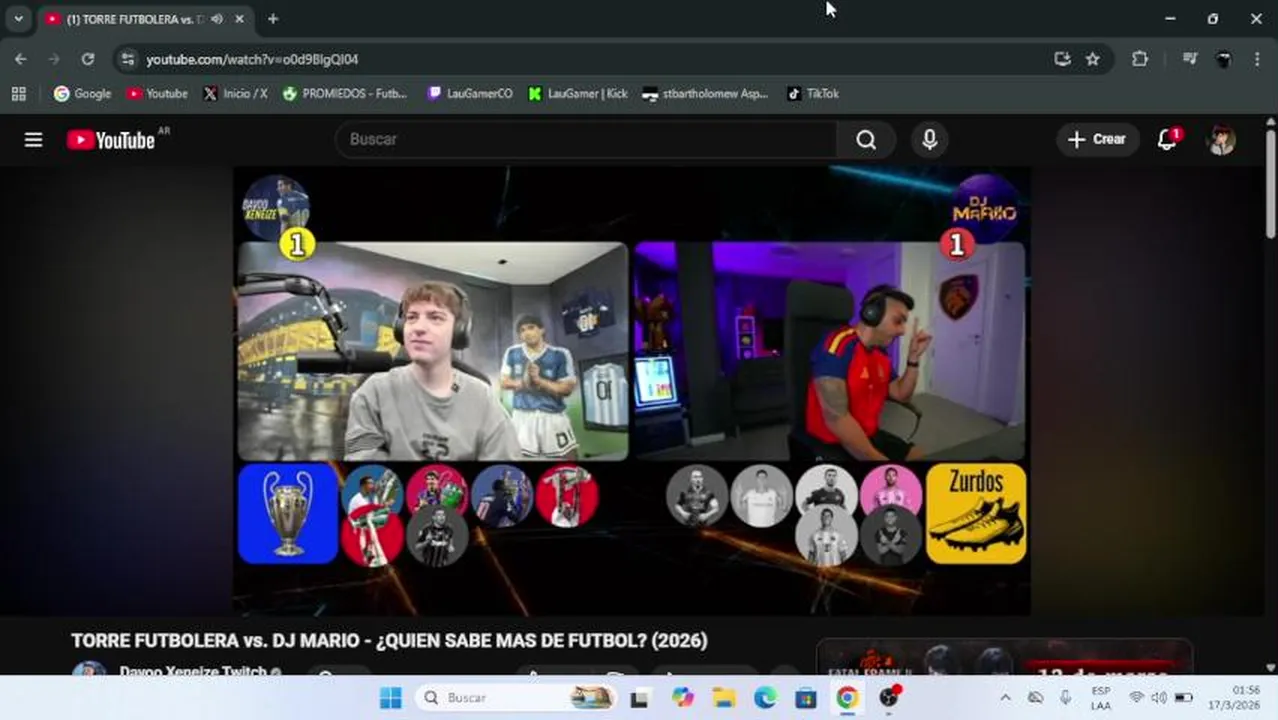
Task: Open Microsoft Store from taskbar
Action: (x=806, y=698)
